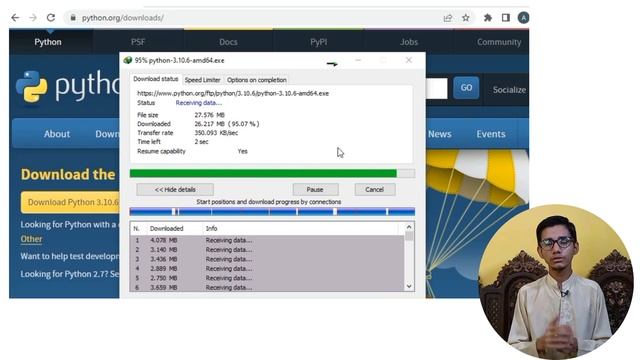The width and height of the screenshot is (640, 360).
Task: Switch to Download status tab
Action: [156, 79]
